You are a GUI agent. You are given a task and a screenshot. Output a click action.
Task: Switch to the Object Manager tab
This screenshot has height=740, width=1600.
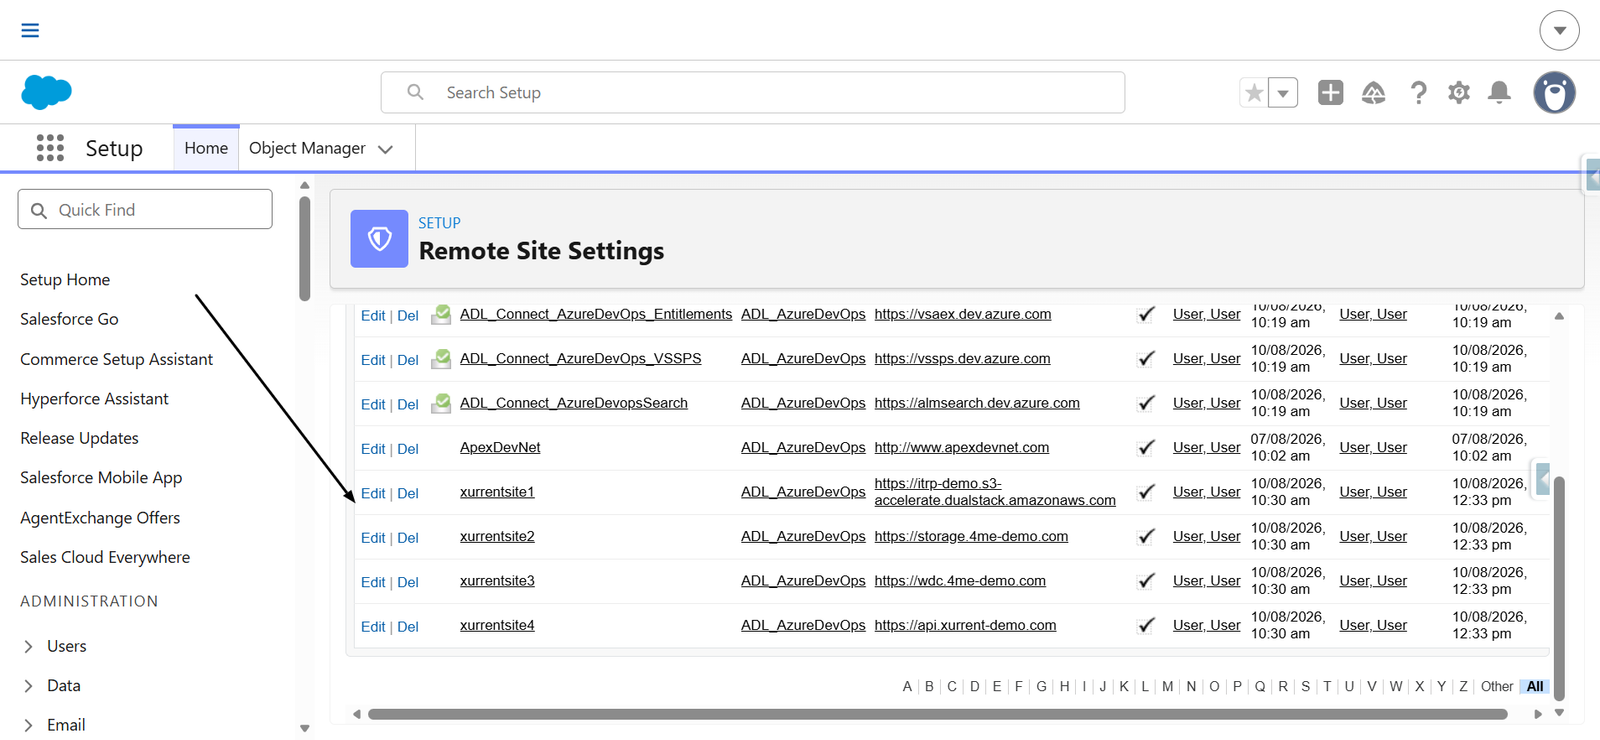(307, 148)
